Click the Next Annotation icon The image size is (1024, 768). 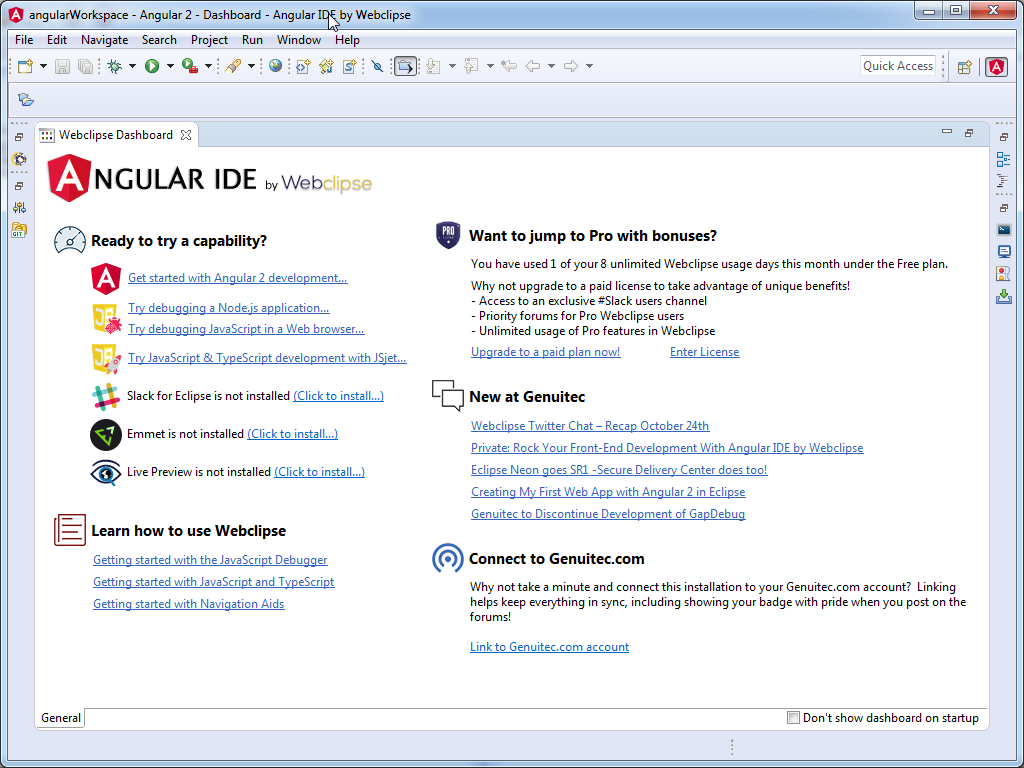[433, 66]
